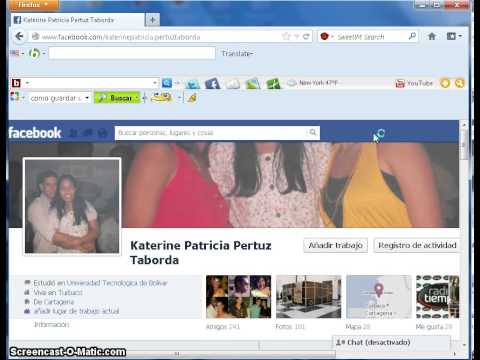Open the language flag dropdown
Image resolution: width=480 pixels, height=360 pixels.
click(17, 53)
